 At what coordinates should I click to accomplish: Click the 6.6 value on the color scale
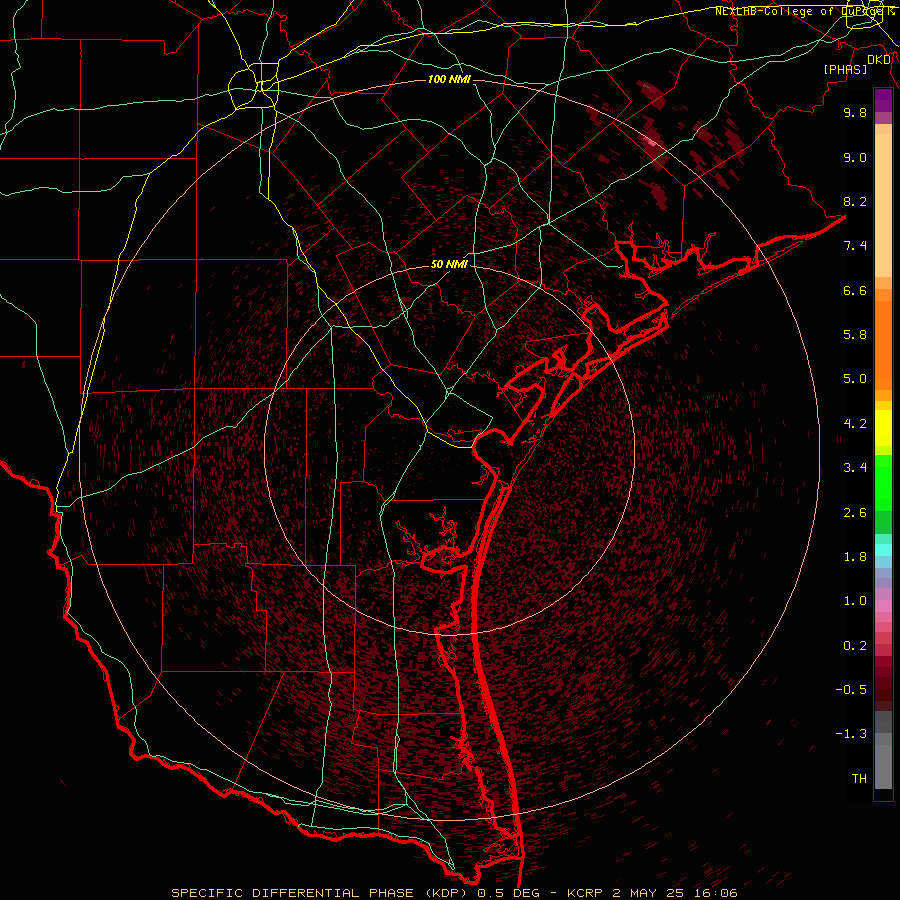[855, 290]
